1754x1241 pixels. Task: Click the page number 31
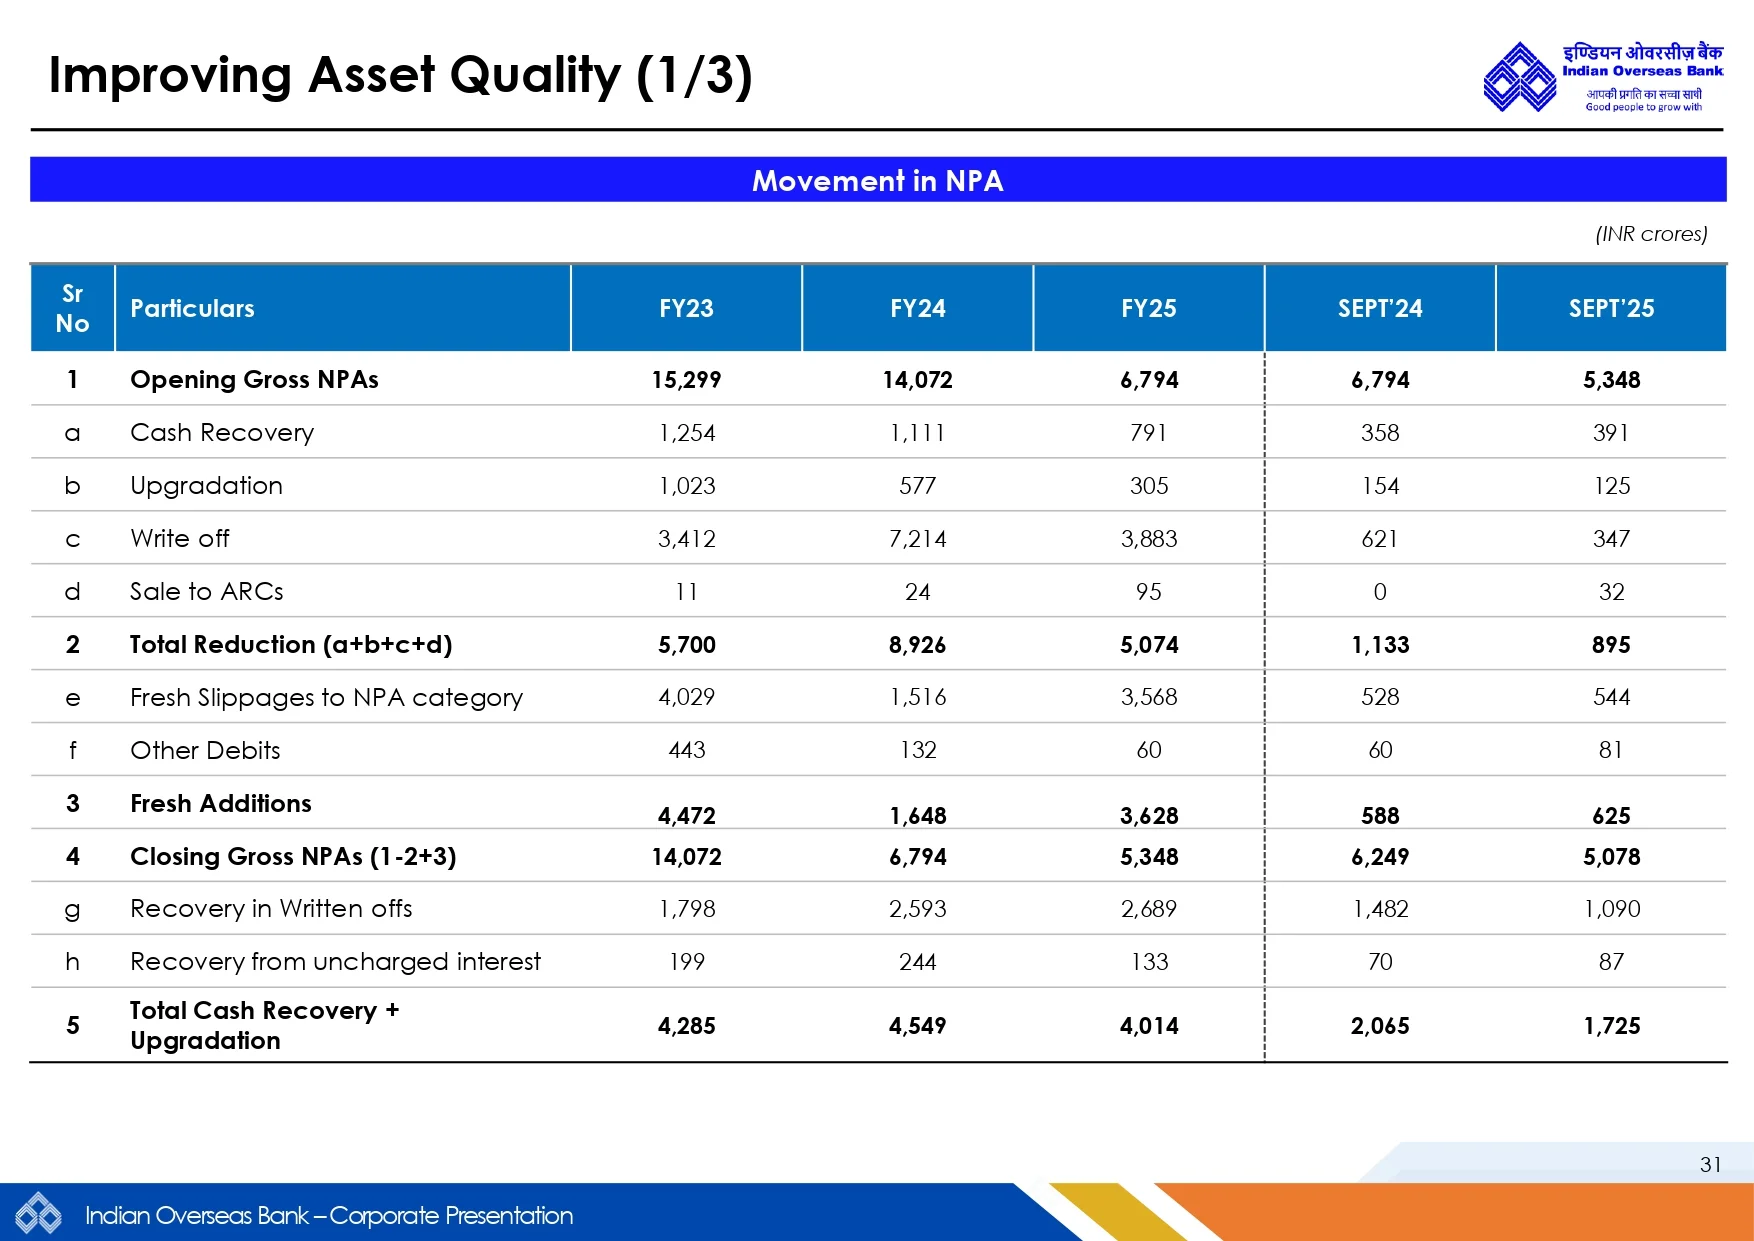[1710, 1164]
